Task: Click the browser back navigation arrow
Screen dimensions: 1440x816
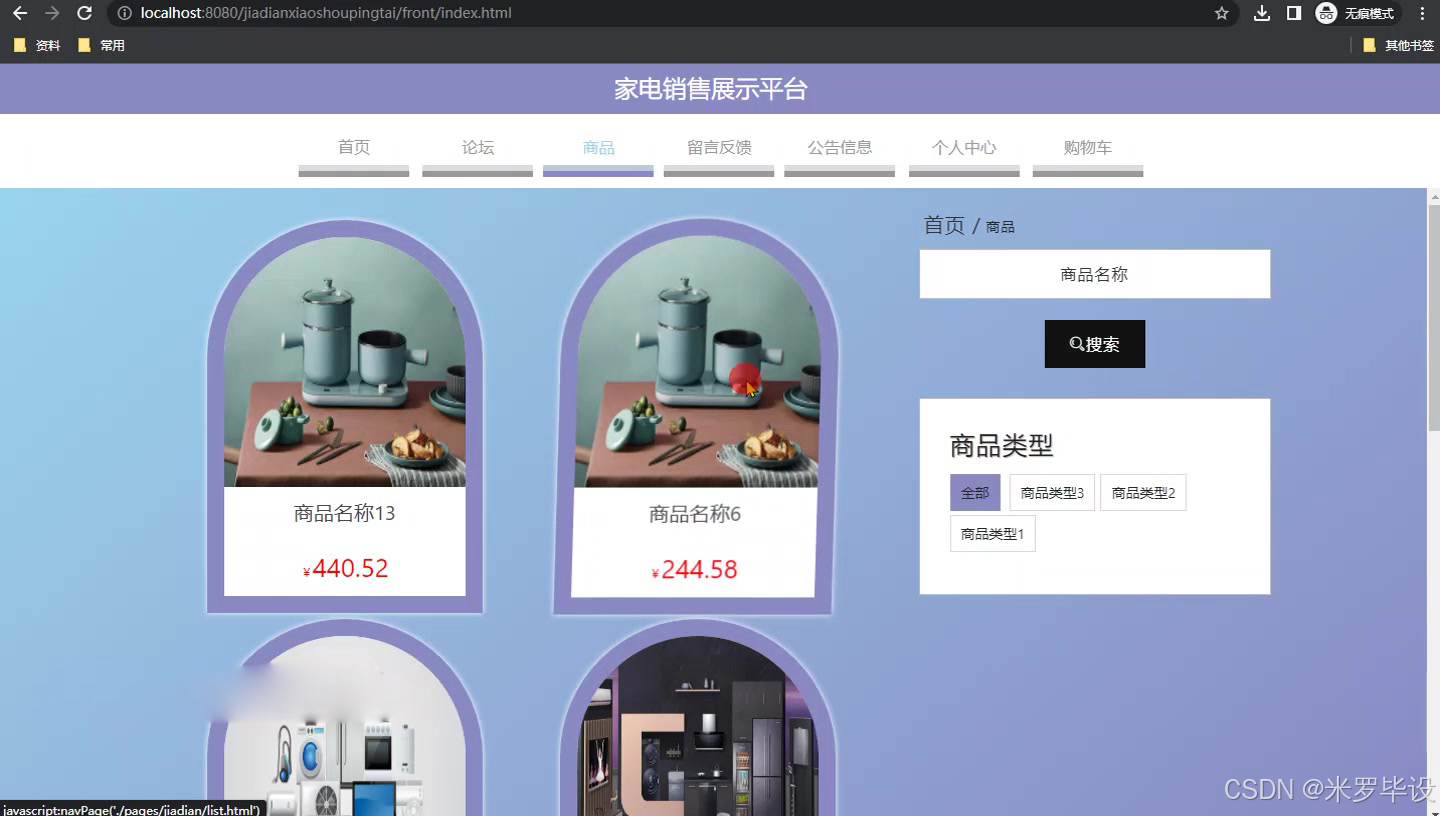Action: pos(20,13)
